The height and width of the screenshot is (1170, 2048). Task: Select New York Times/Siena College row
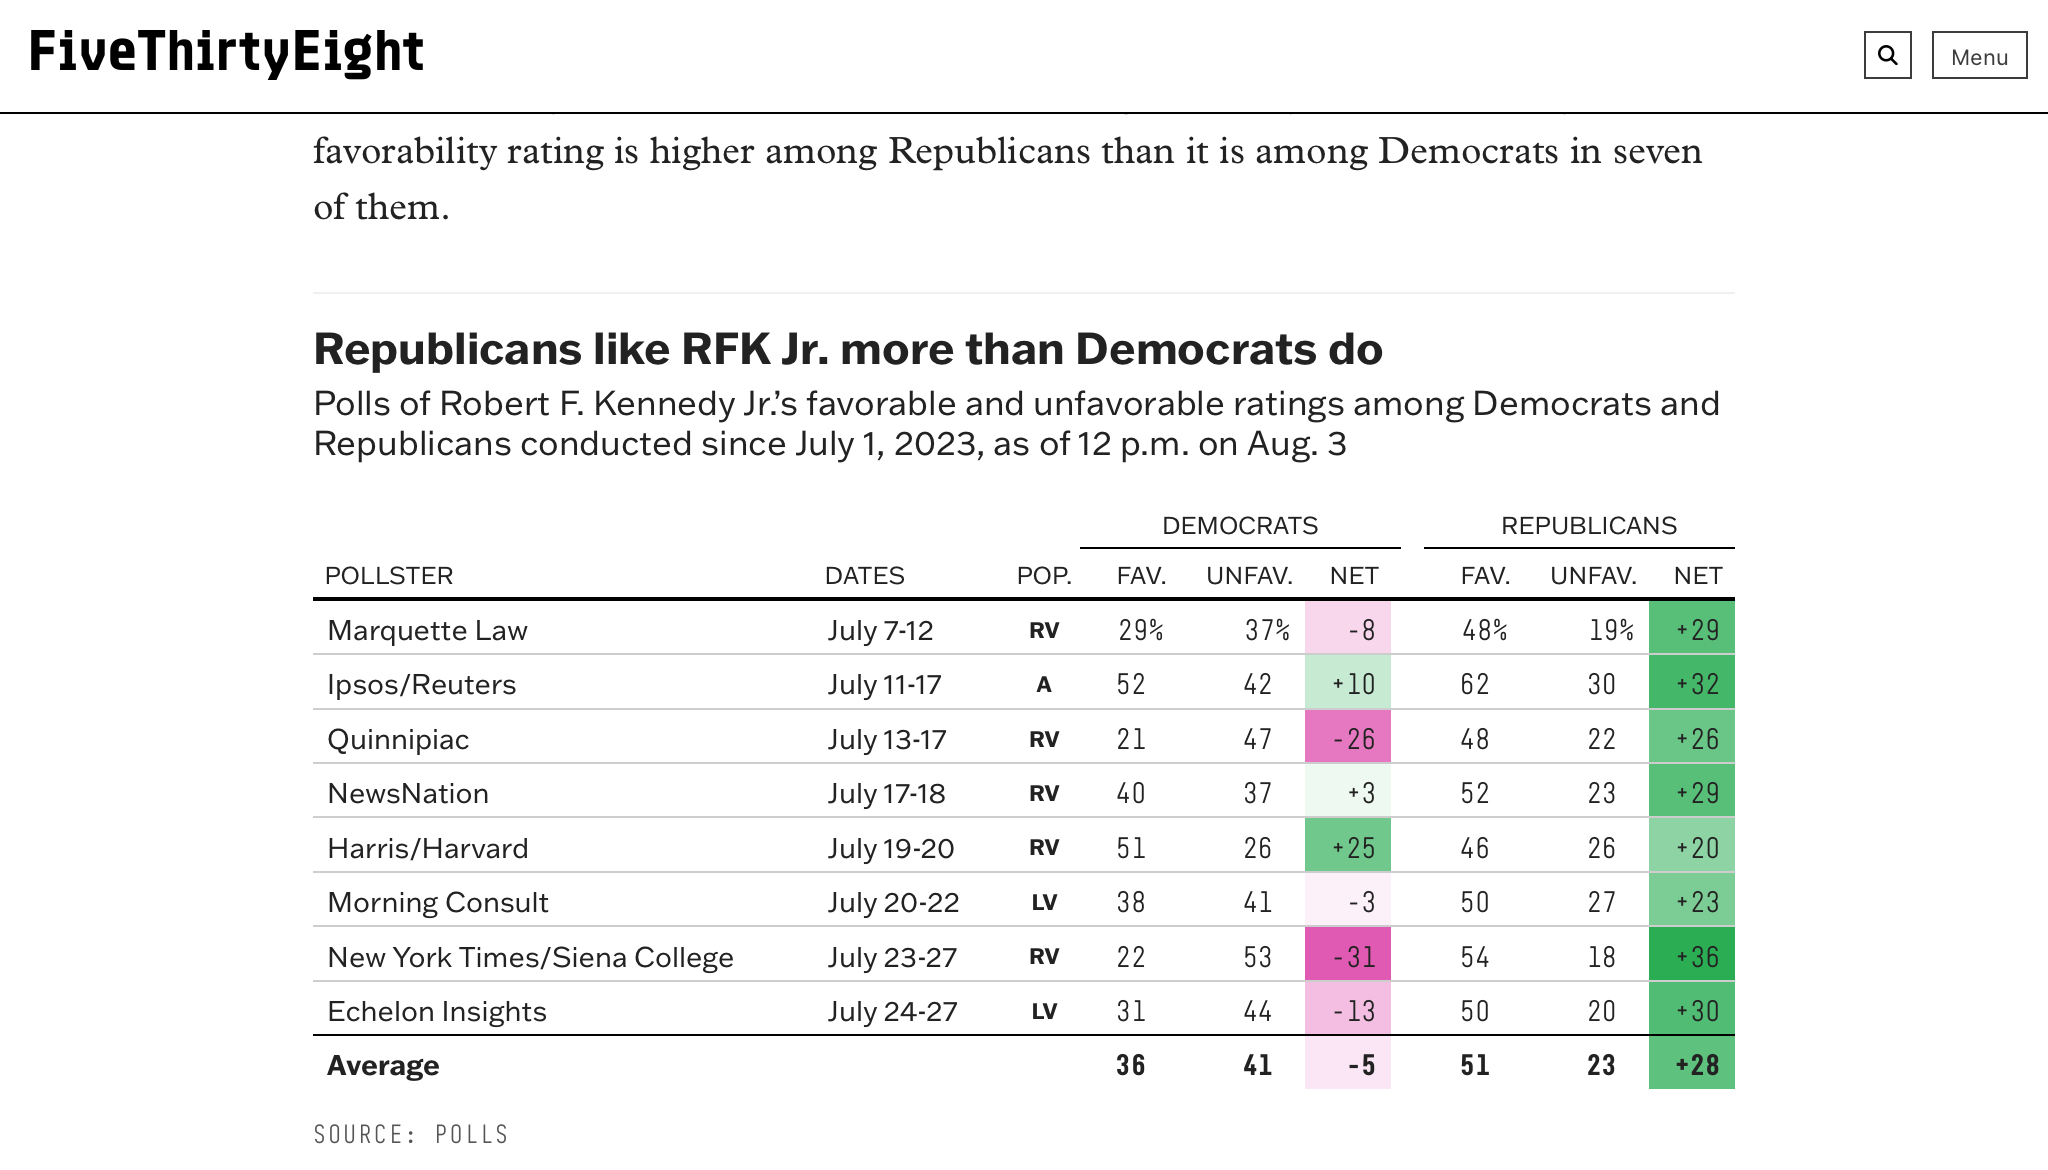tap(530, 957)
